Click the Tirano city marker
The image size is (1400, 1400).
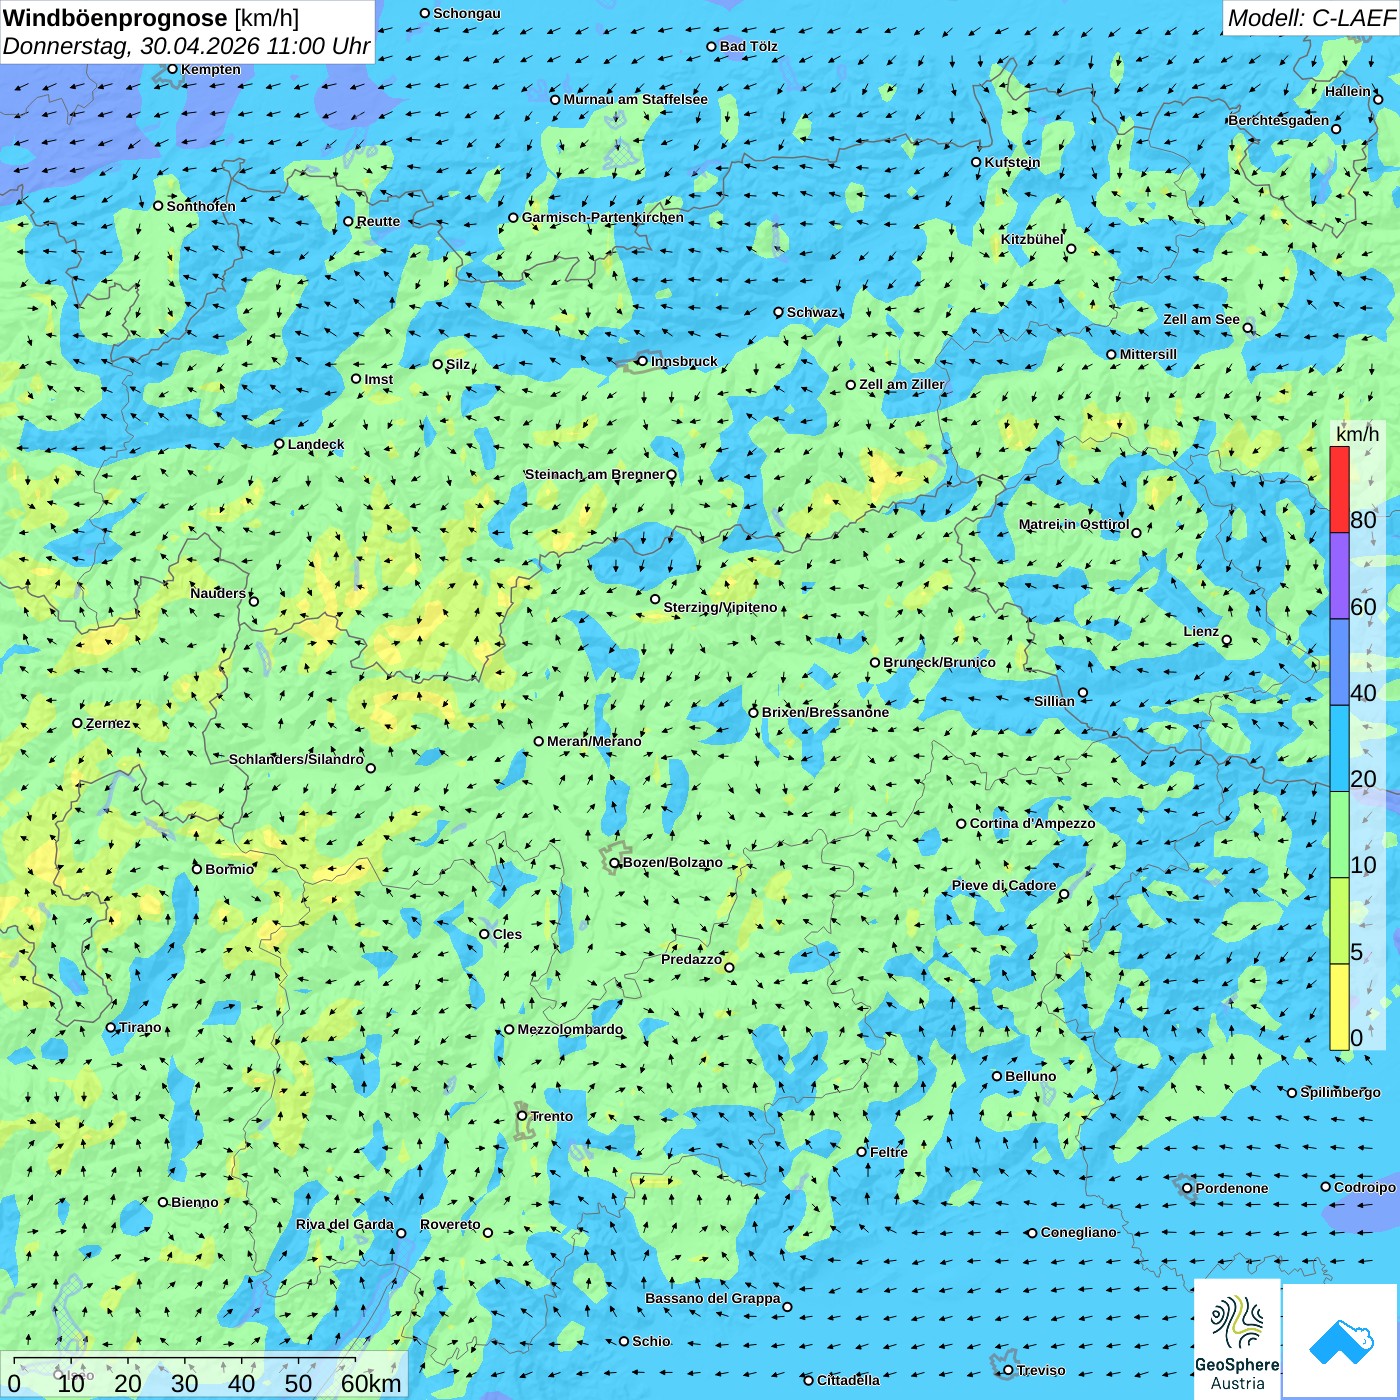pyautogui.click(x=111, y=1027)
